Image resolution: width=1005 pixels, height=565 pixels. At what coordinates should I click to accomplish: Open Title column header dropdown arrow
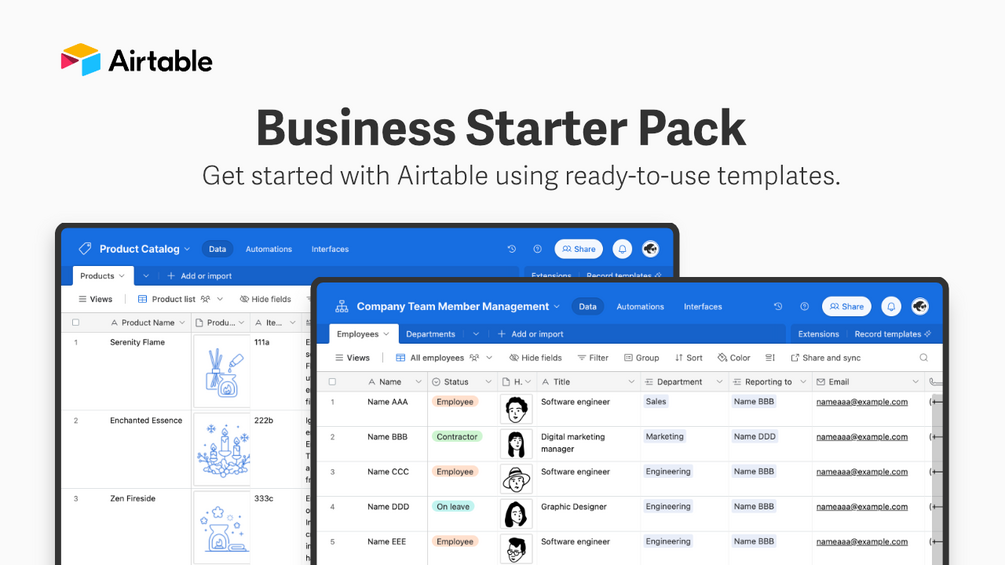tap(631, 382)
